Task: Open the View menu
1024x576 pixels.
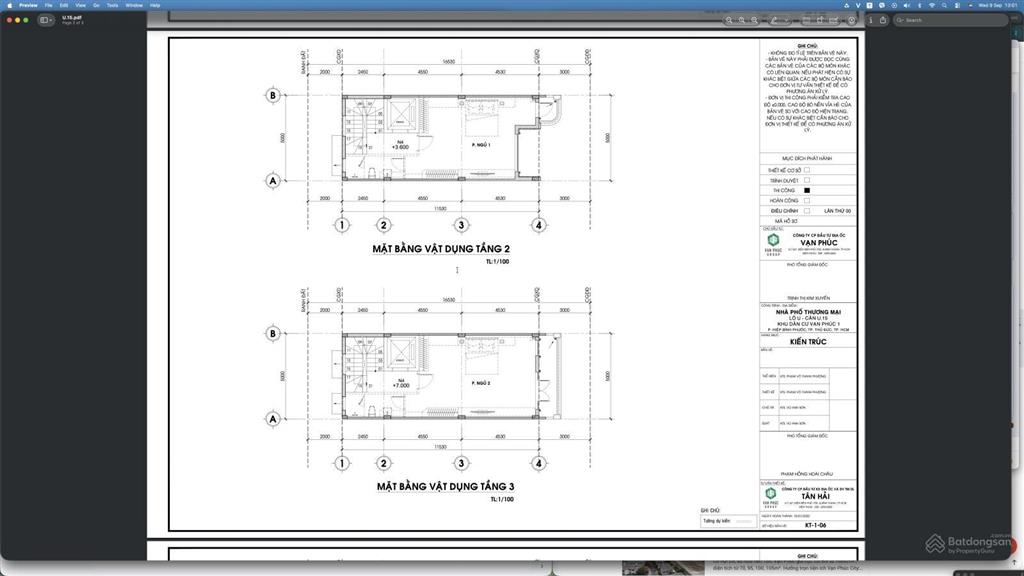Action: (80, 5)
